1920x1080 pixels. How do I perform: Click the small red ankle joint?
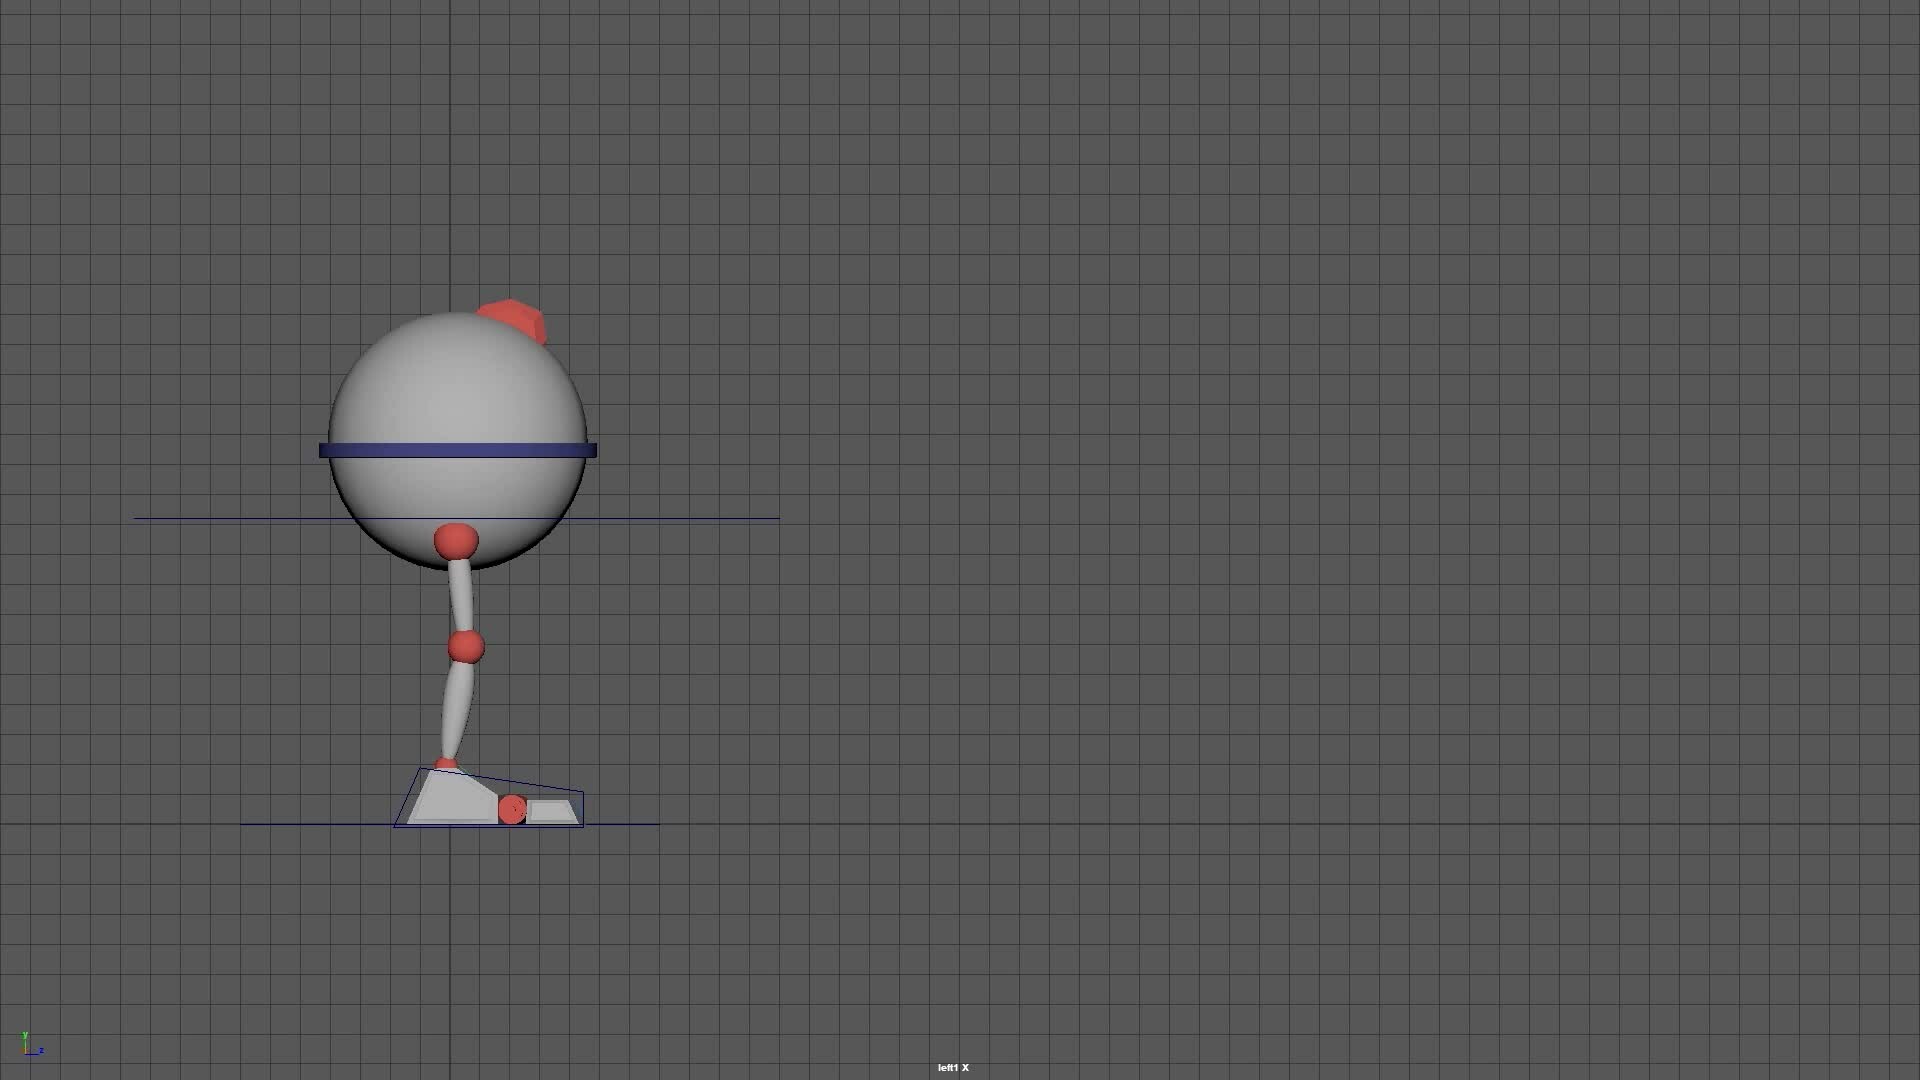click(x=446, y=762)
